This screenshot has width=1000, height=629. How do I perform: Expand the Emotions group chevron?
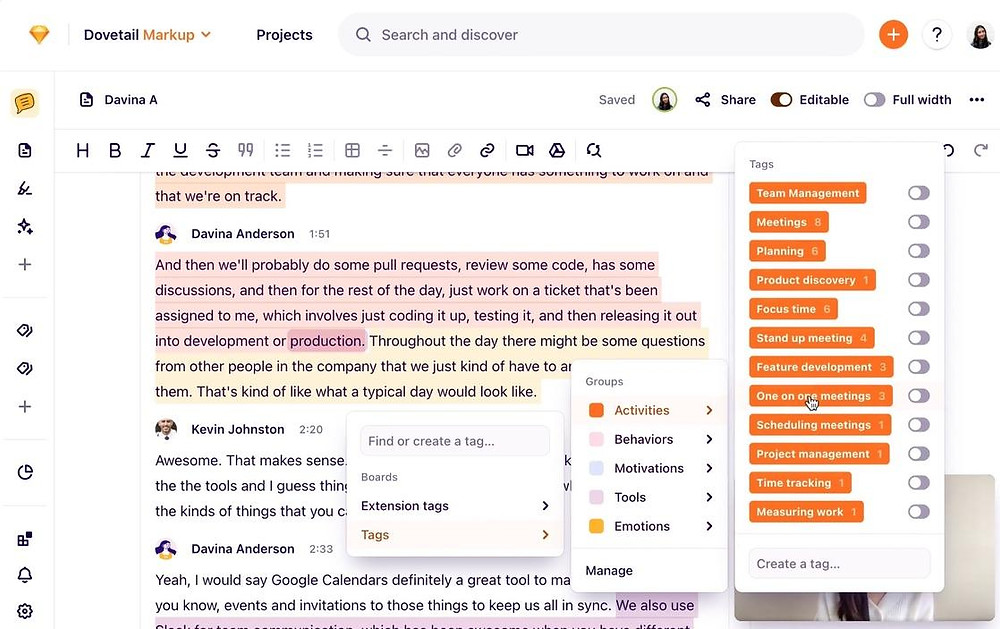(709, 526)
